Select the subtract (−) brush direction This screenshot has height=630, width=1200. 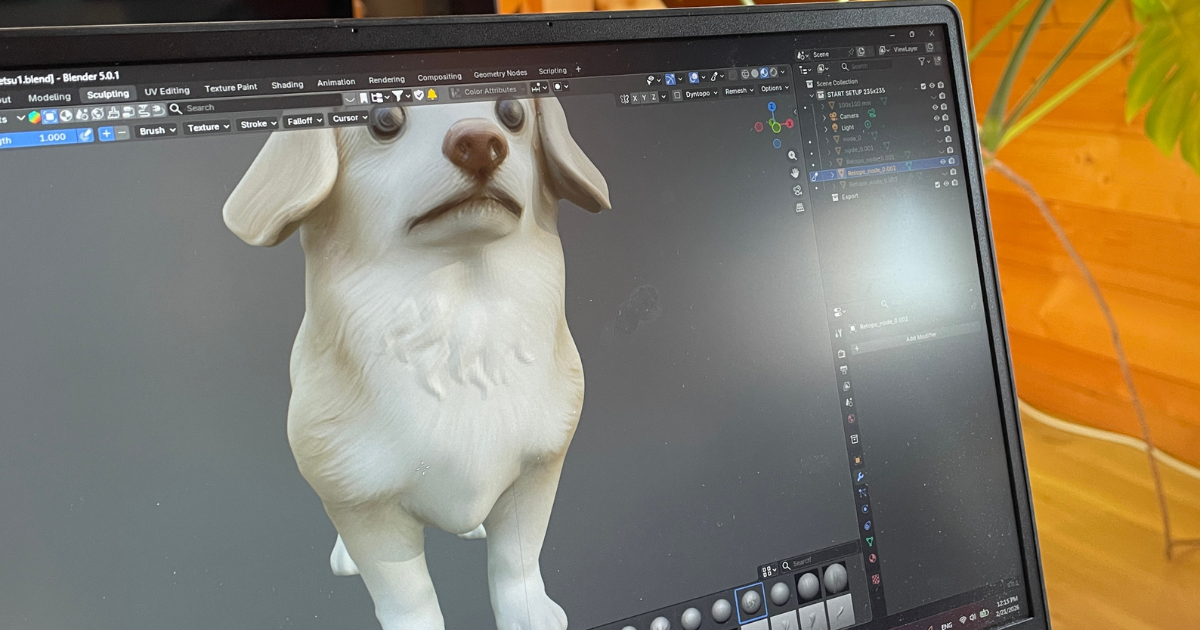pyautogui.click(x=122, y=133)
